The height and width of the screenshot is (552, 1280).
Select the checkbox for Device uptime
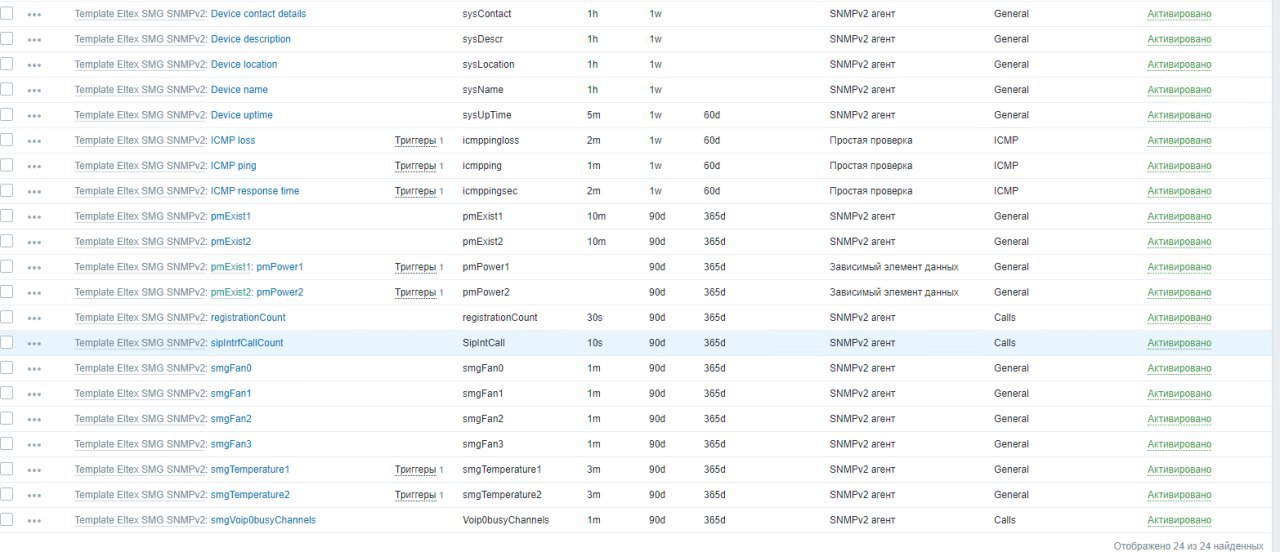(7, 114)
